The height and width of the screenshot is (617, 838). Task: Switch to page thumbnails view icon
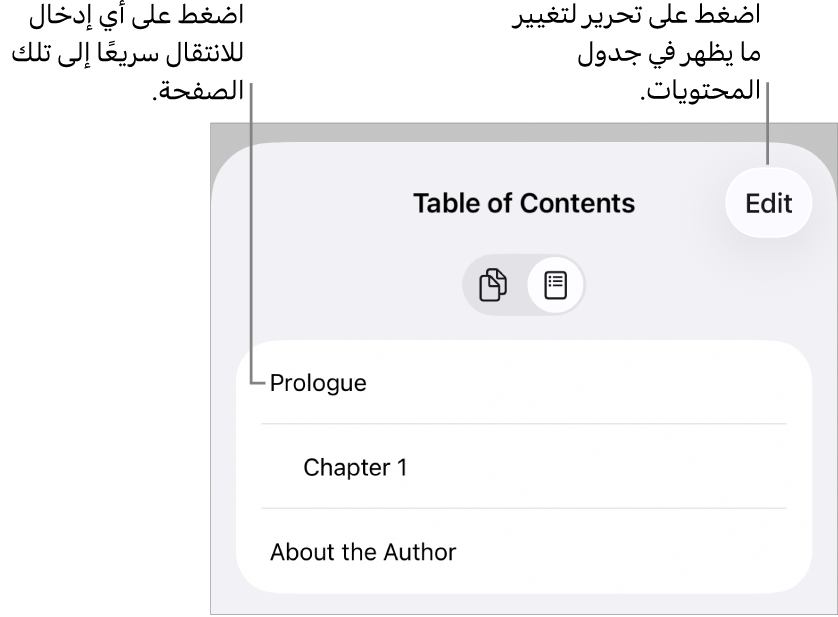pos(493,285)
